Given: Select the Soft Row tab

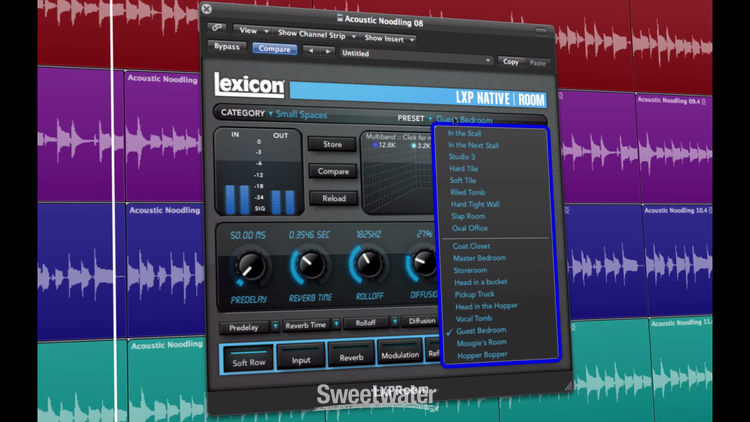Looking at the screenshot, I should 248,359.
